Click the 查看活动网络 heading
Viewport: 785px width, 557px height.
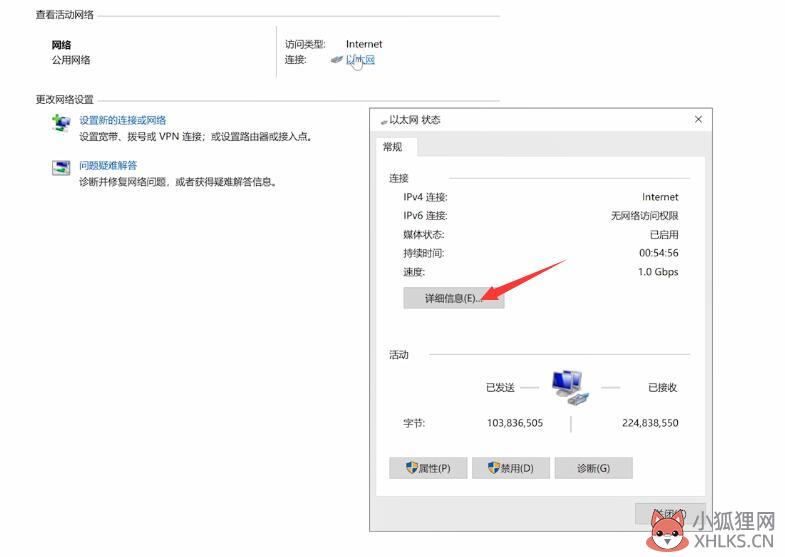tap(65, 15)
